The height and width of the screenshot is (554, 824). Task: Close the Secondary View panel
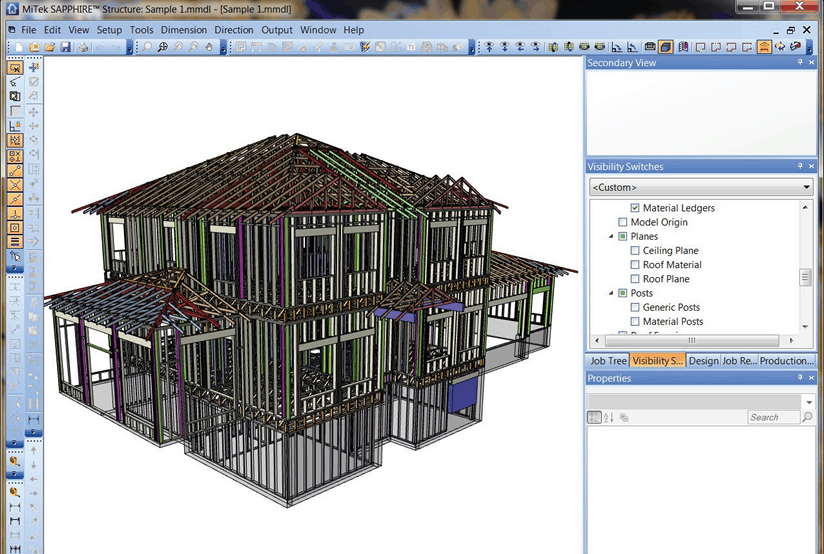[x=811, y=62]
